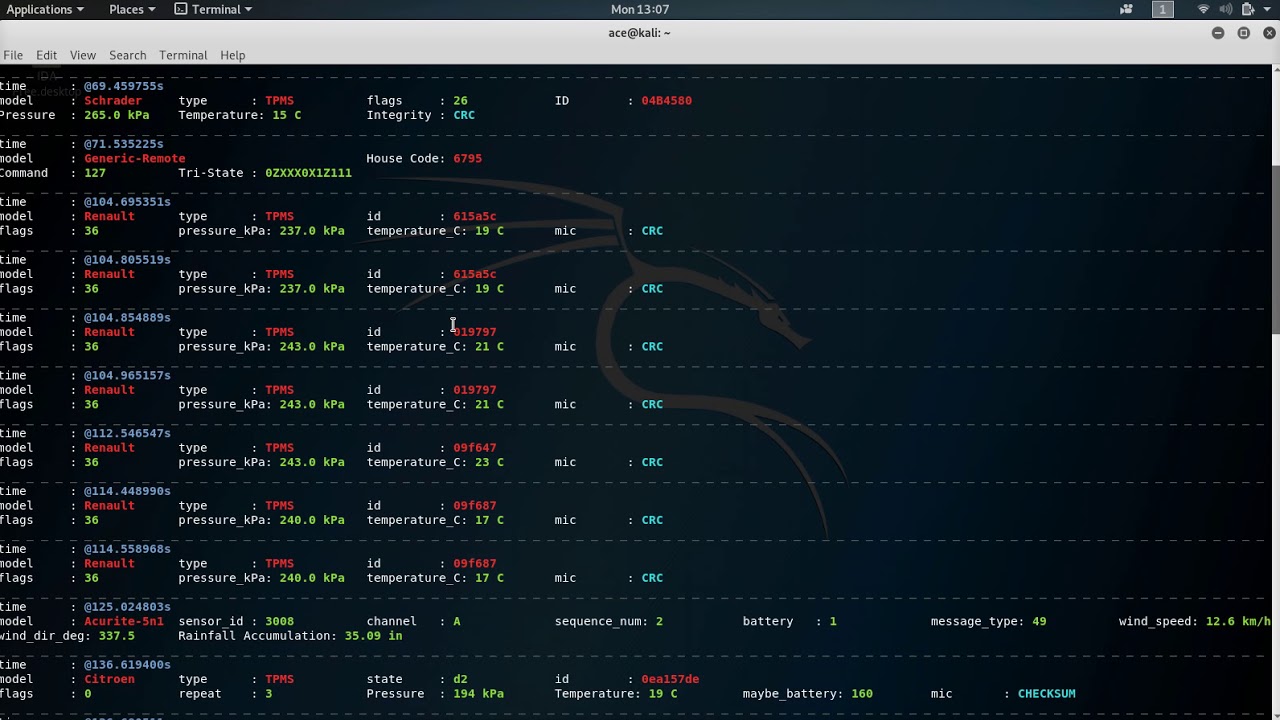Click the Wi-Fi status icon
This screenshot has width=1280, height=720.
tap(1204, 9)
